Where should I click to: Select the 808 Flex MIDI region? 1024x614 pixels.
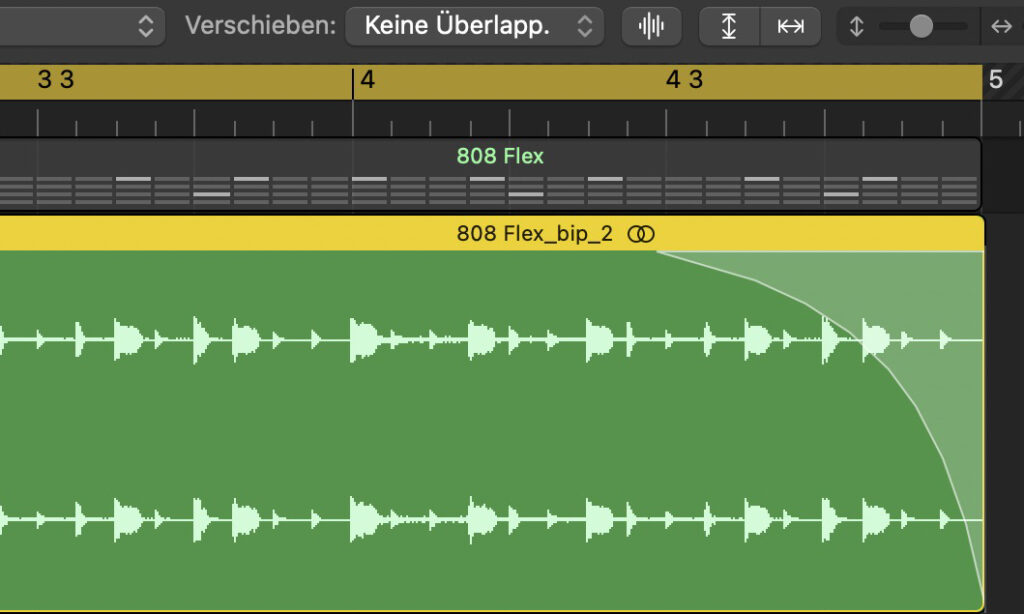click(490, 174)
